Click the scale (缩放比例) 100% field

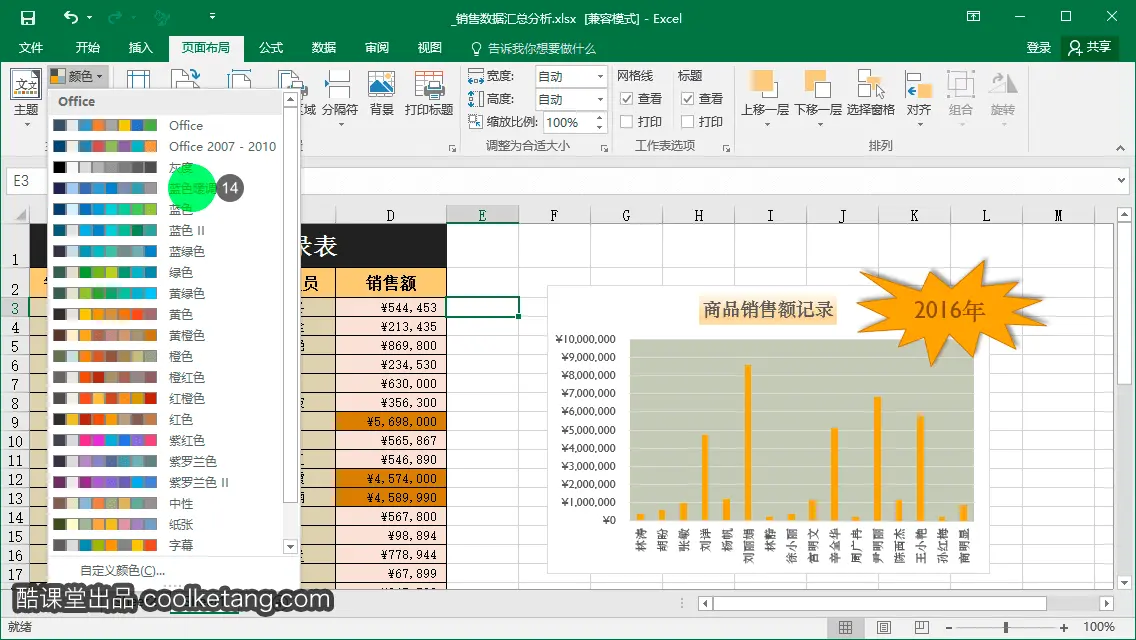click(568, 122)
